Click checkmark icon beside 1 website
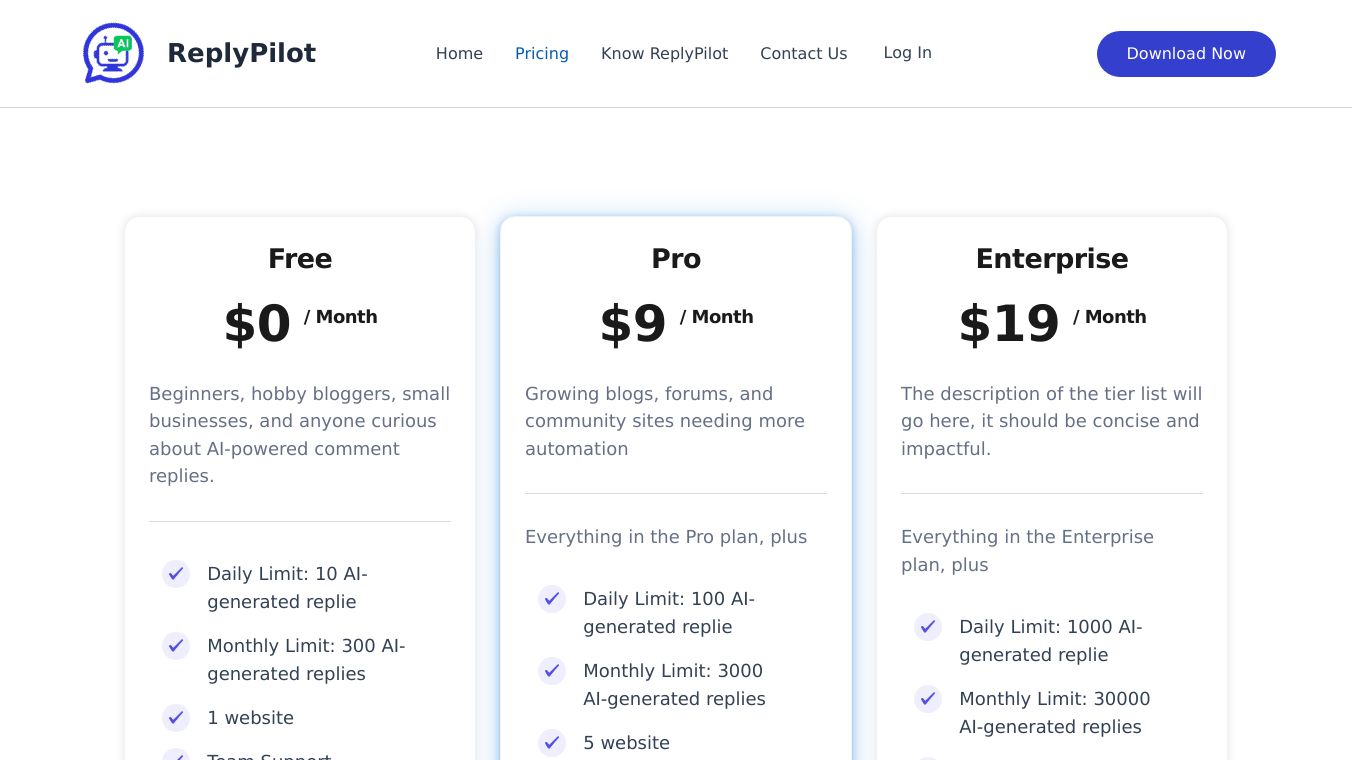 coord(176,718)
